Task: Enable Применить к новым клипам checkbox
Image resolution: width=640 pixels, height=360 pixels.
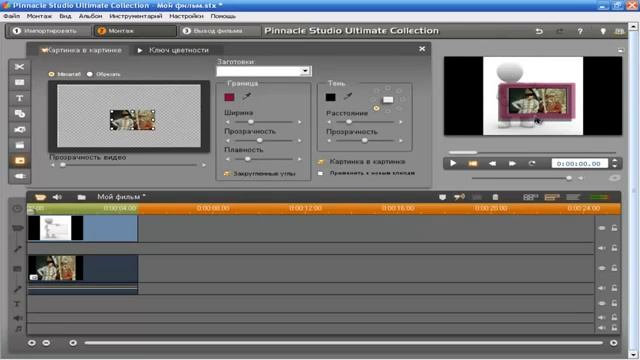Action: coord(320,173)
